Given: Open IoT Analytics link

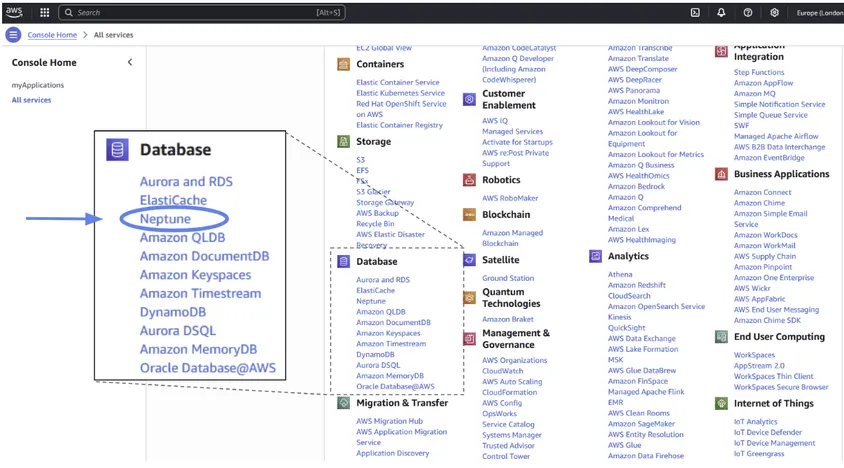Looking at the screenshot, I should click(x=756, y=422).
